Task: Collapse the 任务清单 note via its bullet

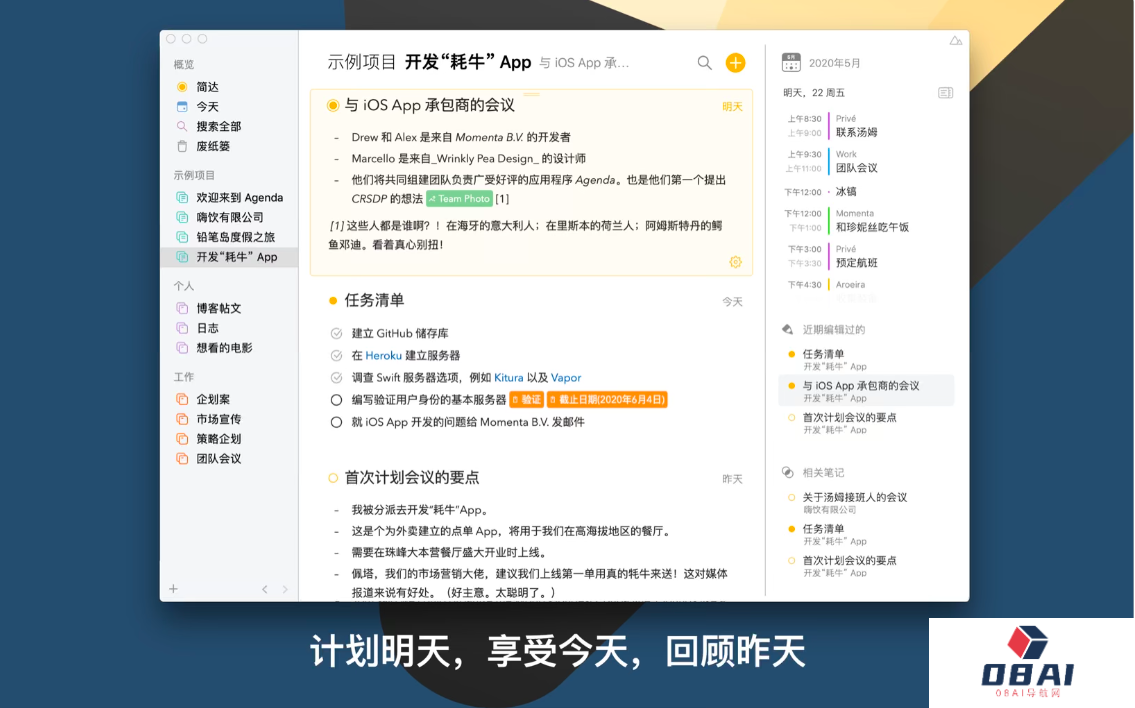Action: [332, 301]
